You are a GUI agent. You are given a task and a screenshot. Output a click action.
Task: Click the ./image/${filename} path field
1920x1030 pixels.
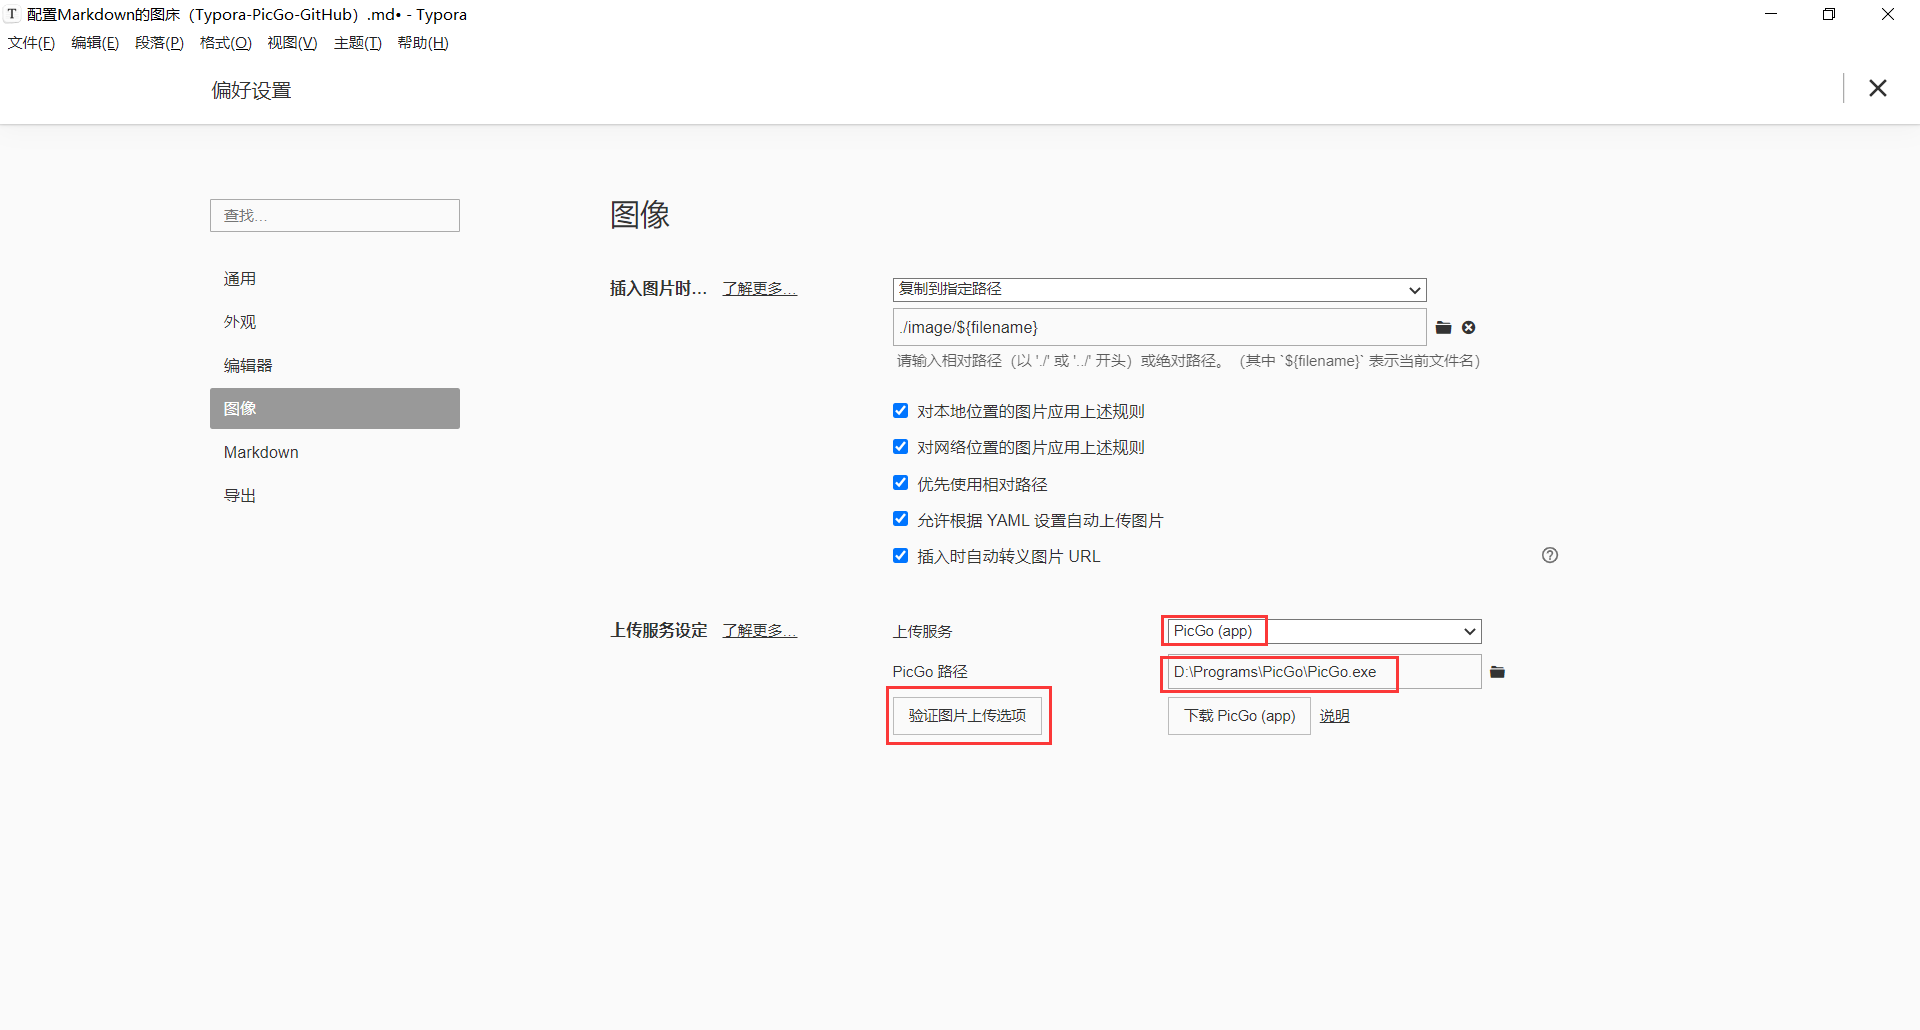click(x=1159, y=327)
